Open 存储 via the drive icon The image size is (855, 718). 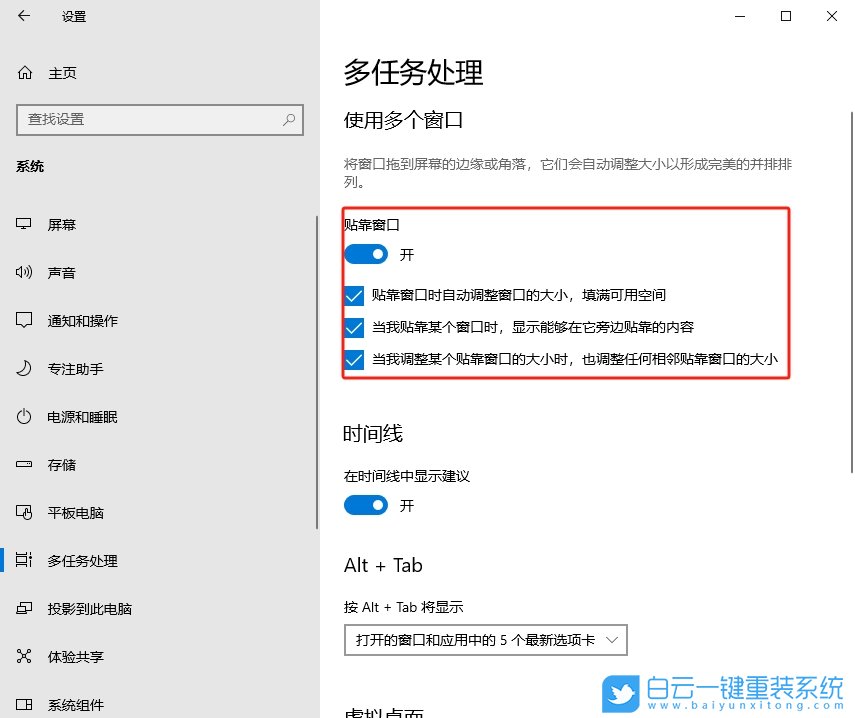tap(24, 464)
